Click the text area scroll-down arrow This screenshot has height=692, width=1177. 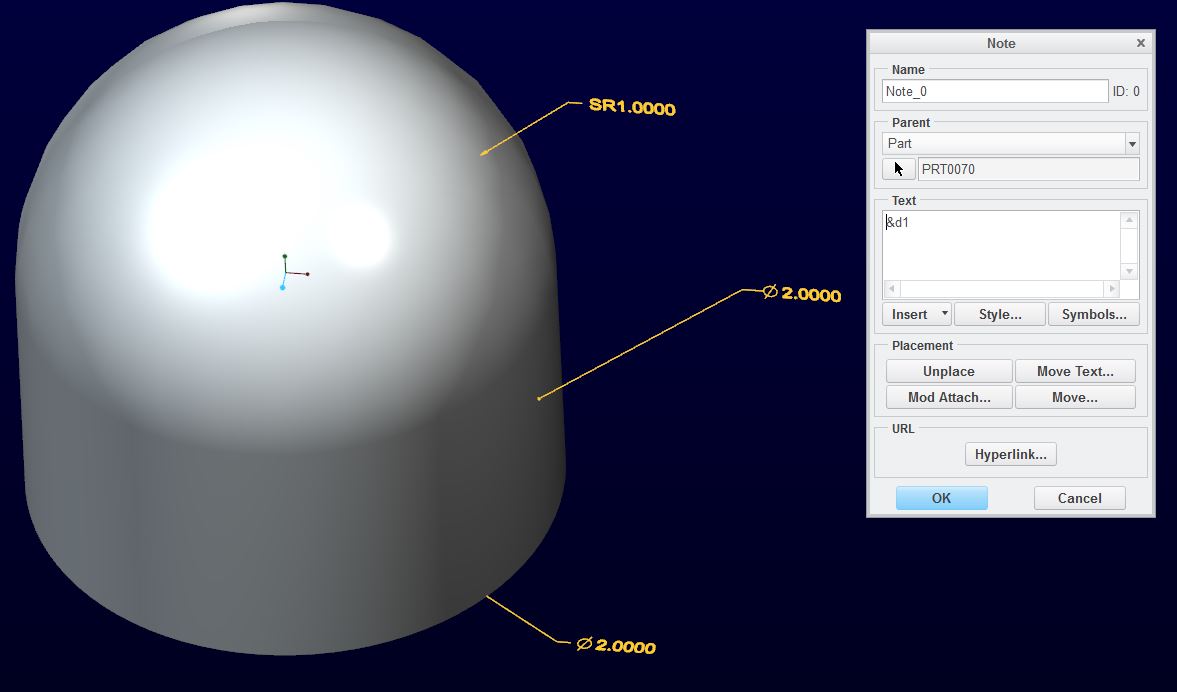click(1129, 271)
